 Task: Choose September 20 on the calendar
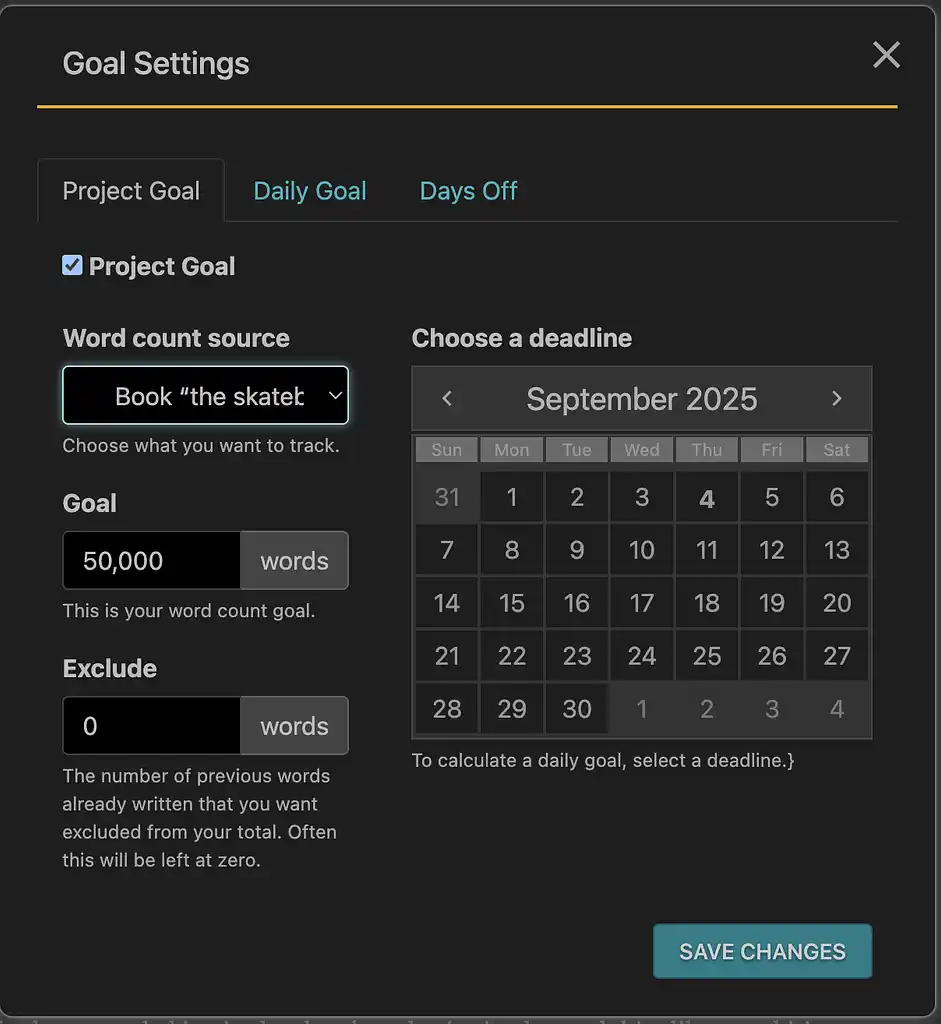[x=837, y=603]
